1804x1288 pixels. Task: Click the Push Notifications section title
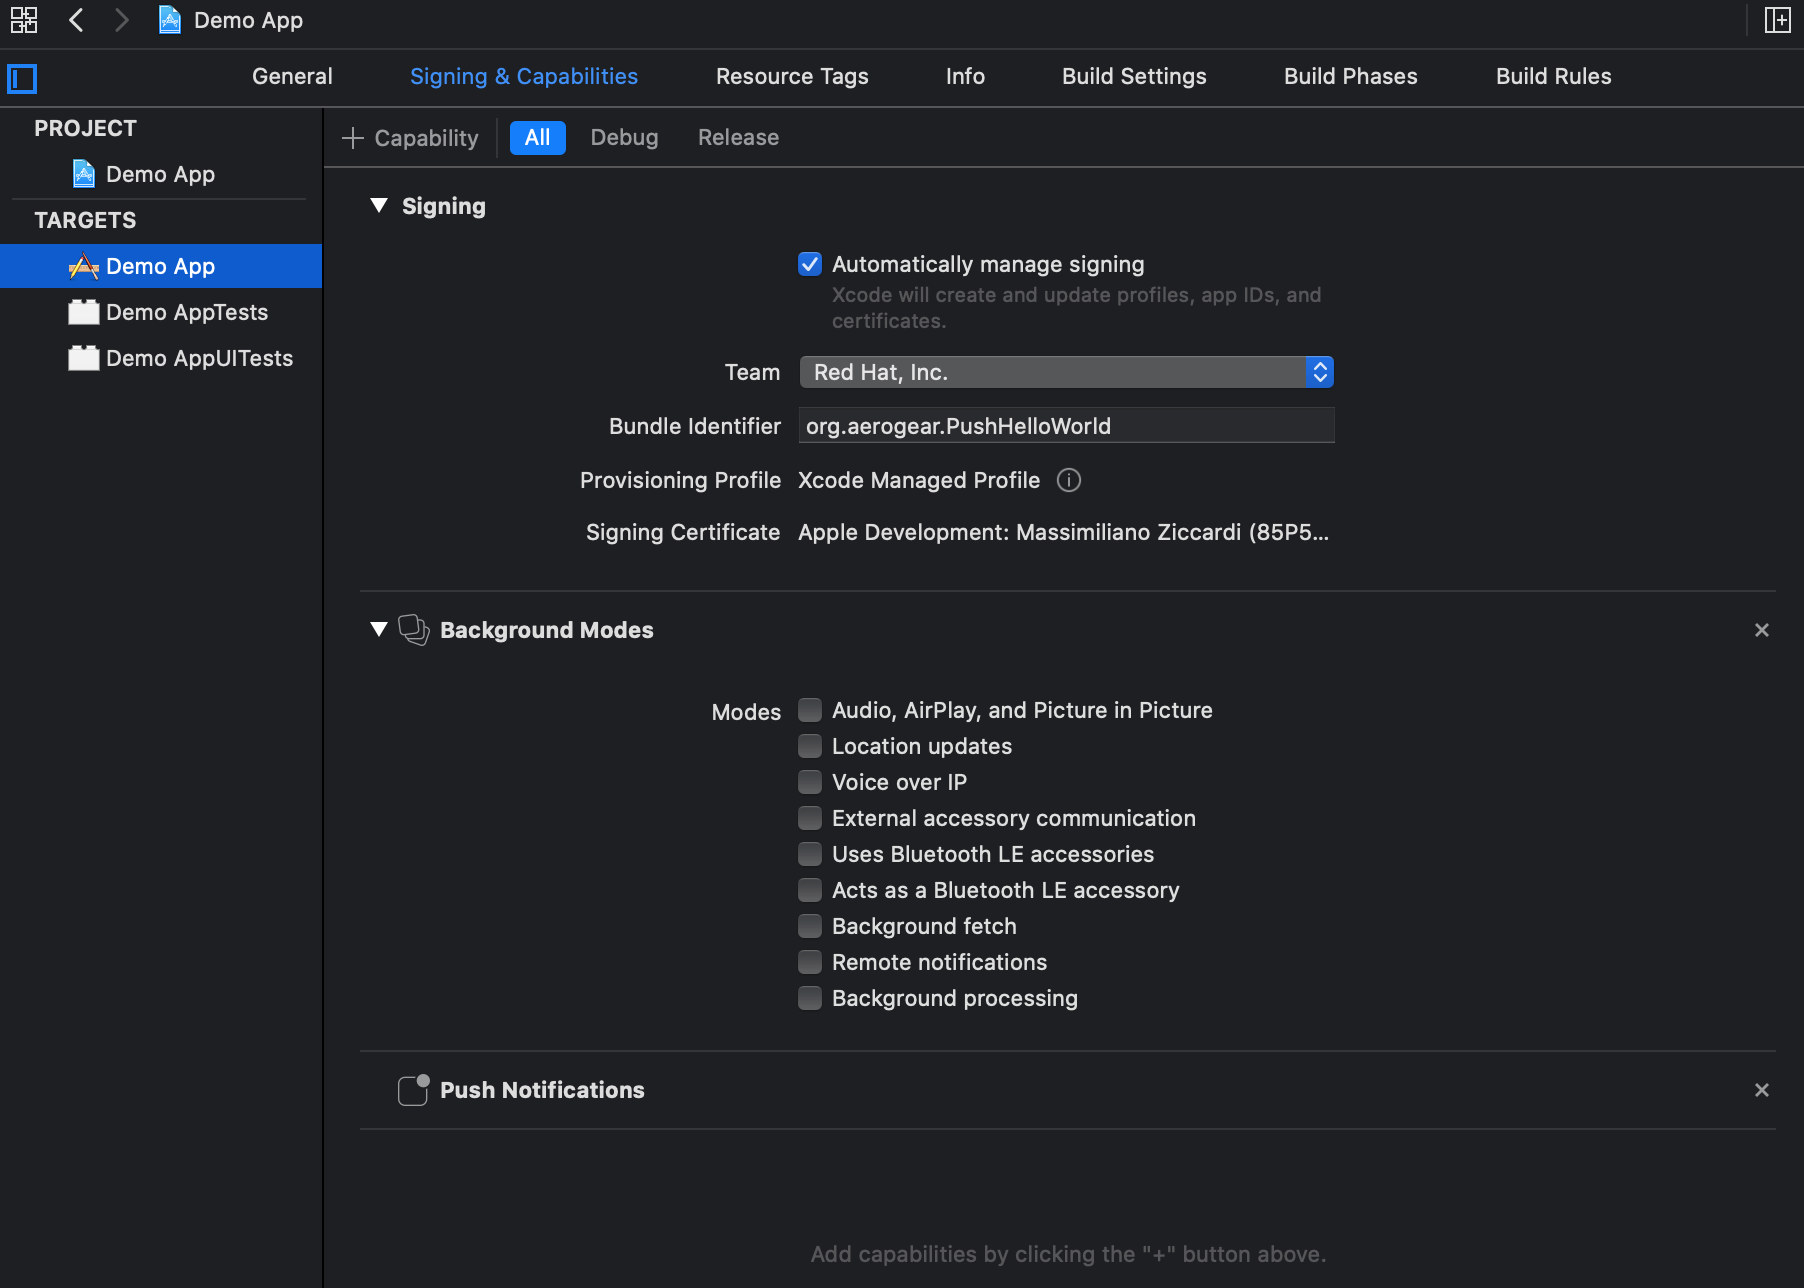542,1090
